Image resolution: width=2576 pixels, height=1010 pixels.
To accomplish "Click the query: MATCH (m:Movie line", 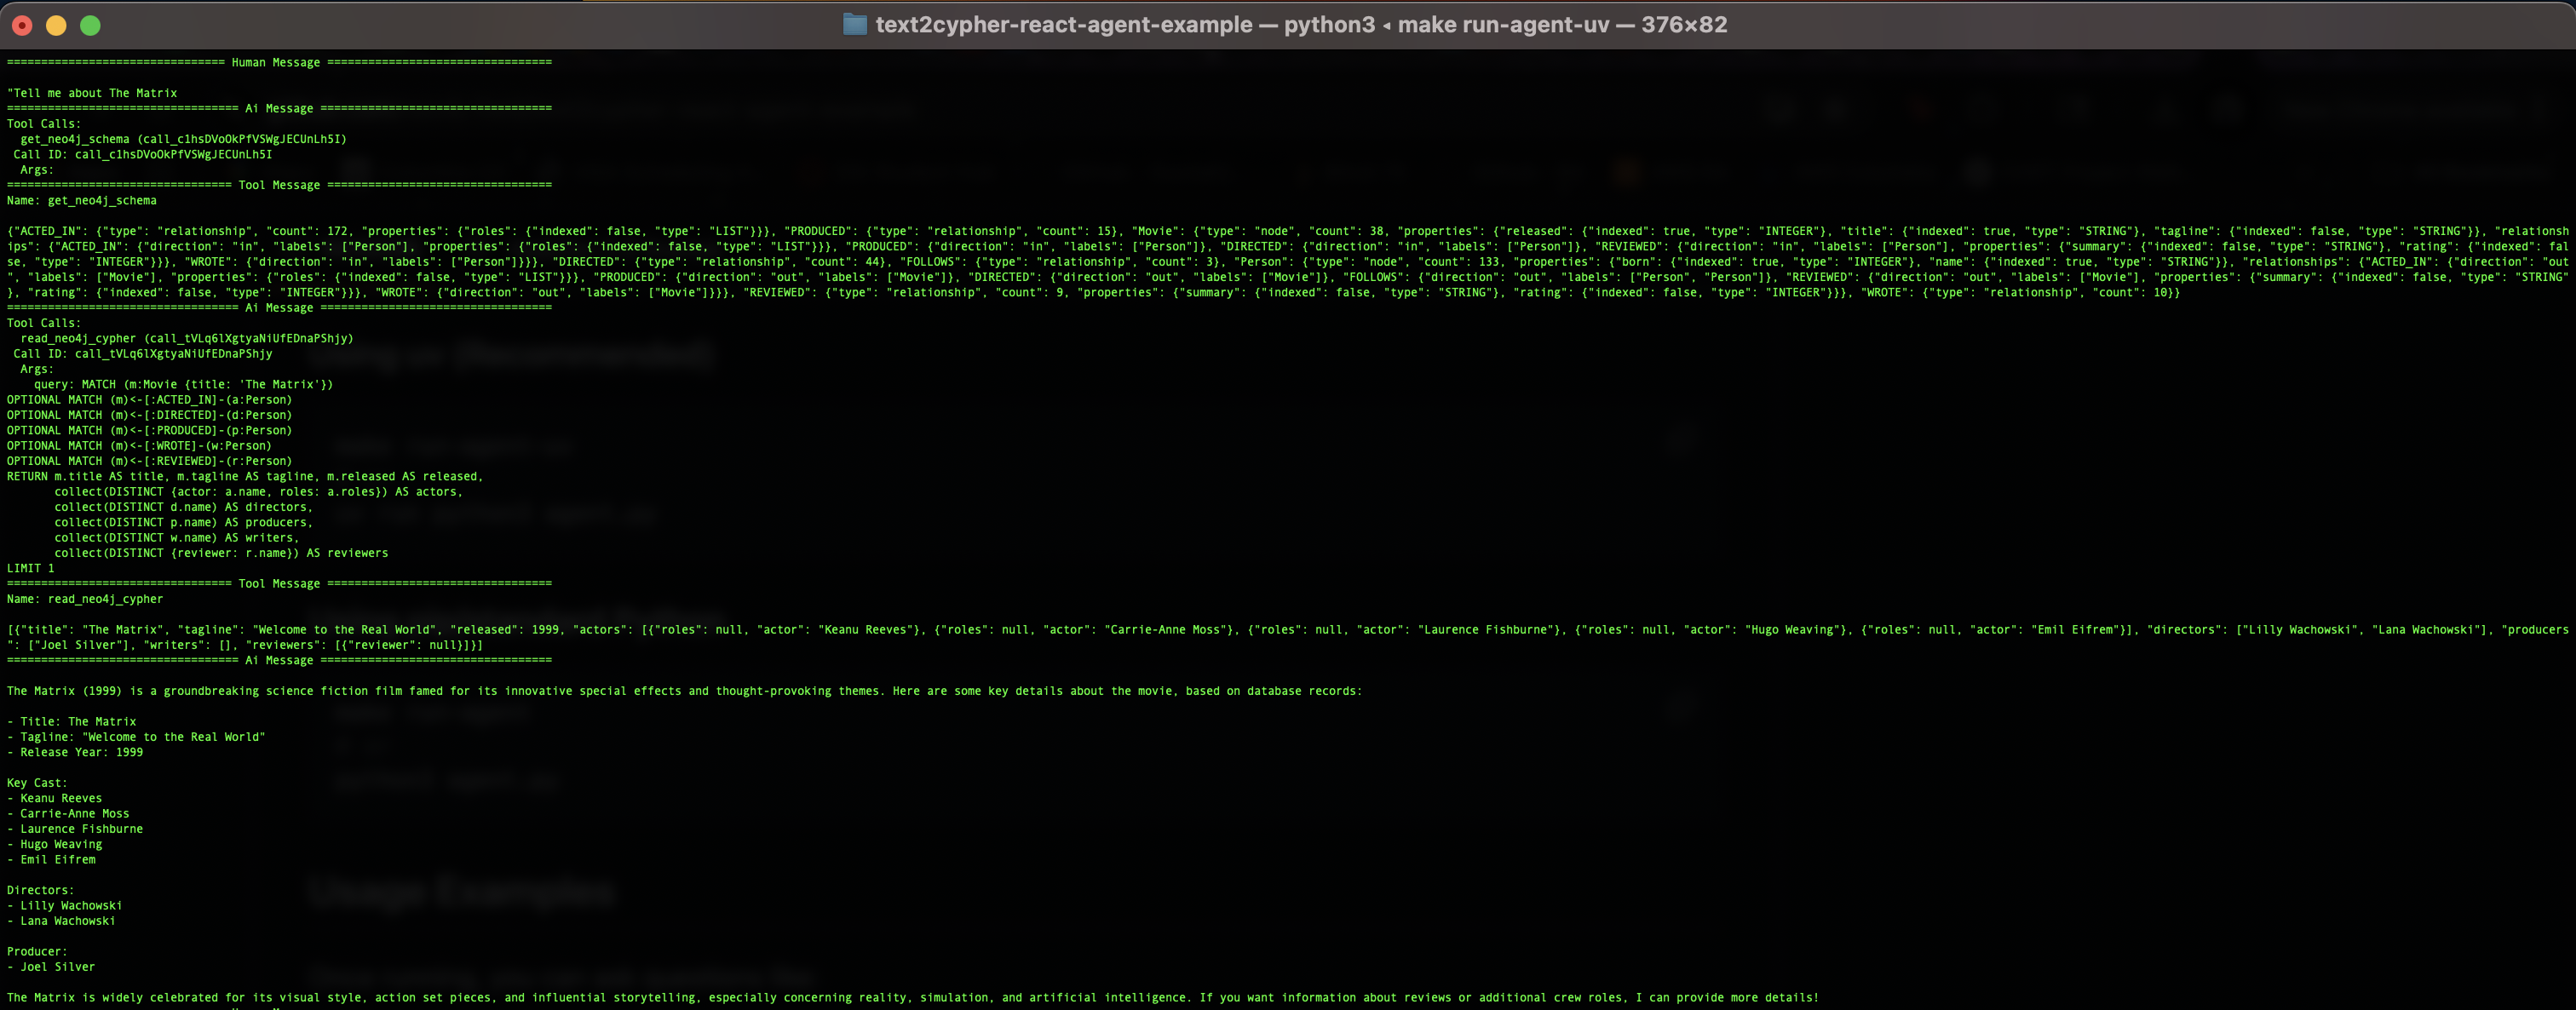I will pos(183,384).
